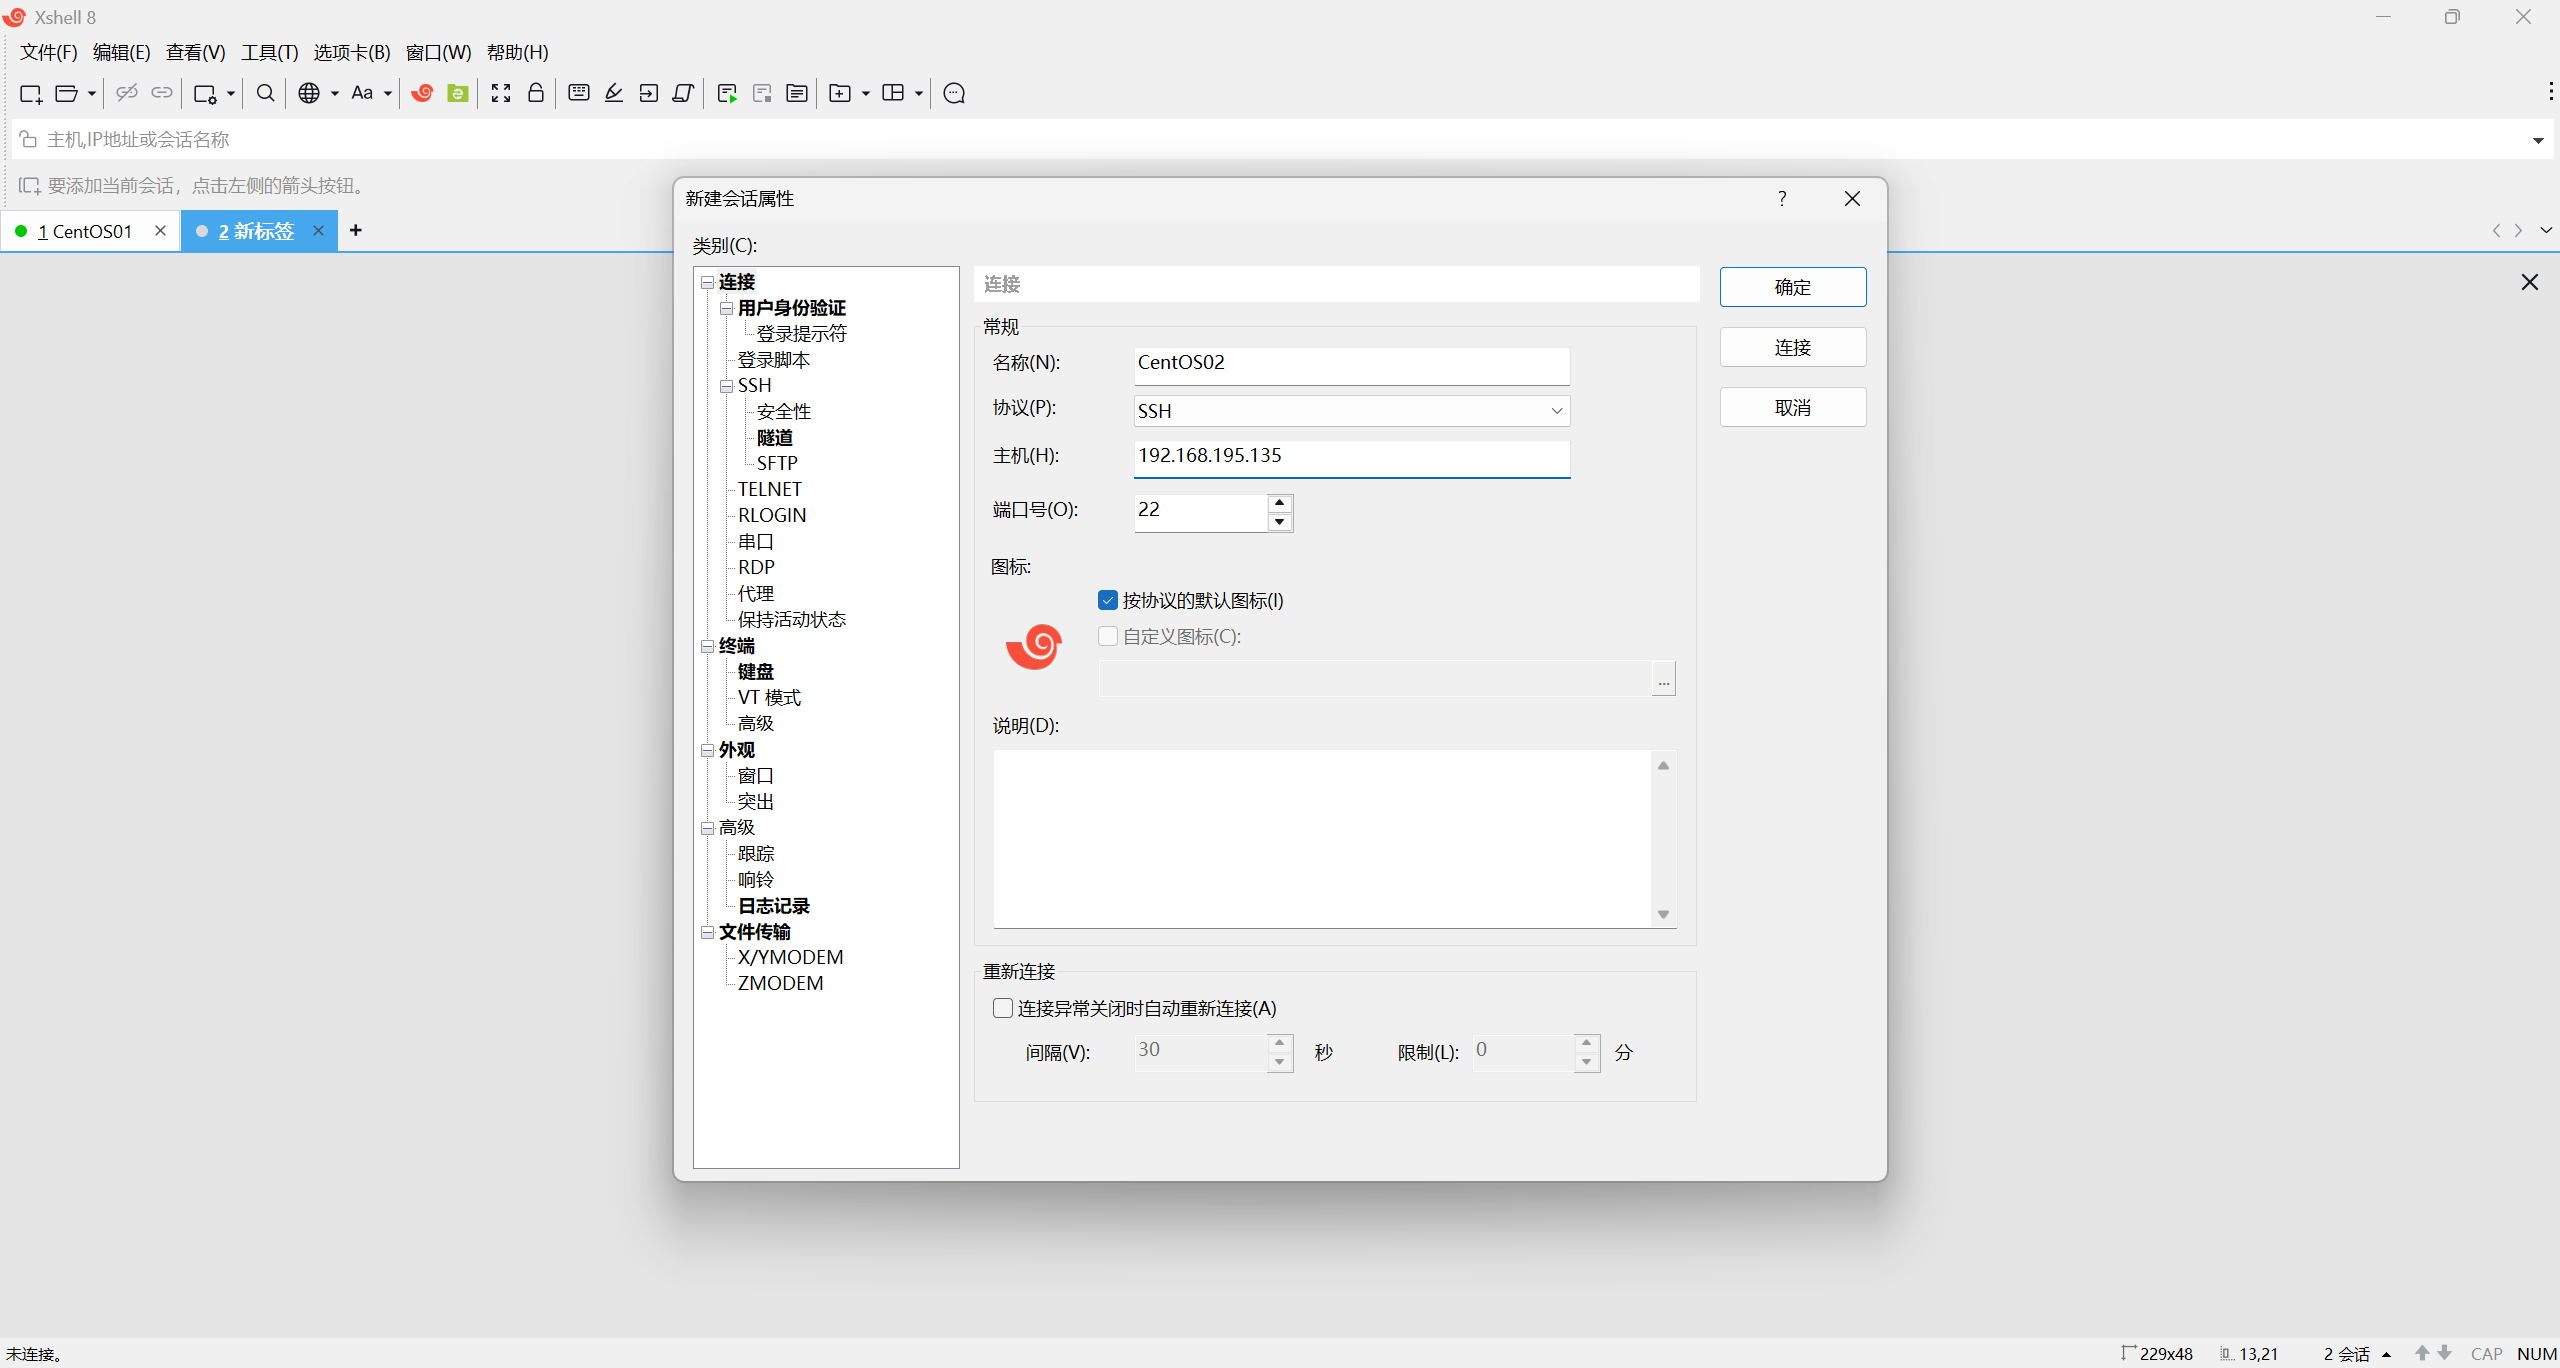Click the lock screen toolbar icon

point(536,93)
